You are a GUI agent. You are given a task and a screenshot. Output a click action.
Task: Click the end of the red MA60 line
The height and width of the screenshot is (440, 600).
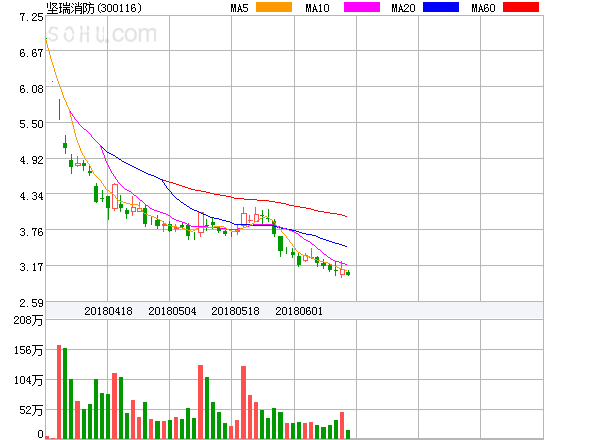point(346,217)
